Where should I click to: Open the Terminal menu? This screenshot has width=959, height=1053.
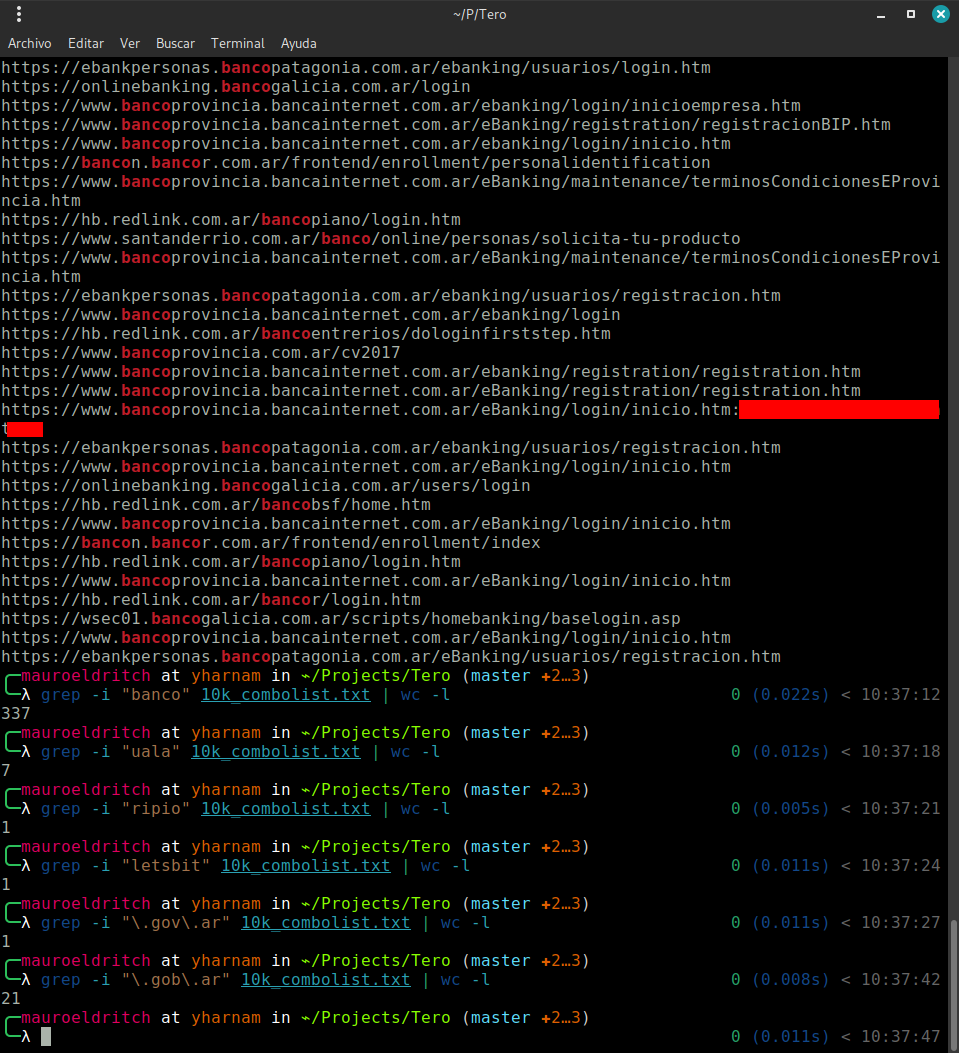pyautogui.click(x=238, y=43)
